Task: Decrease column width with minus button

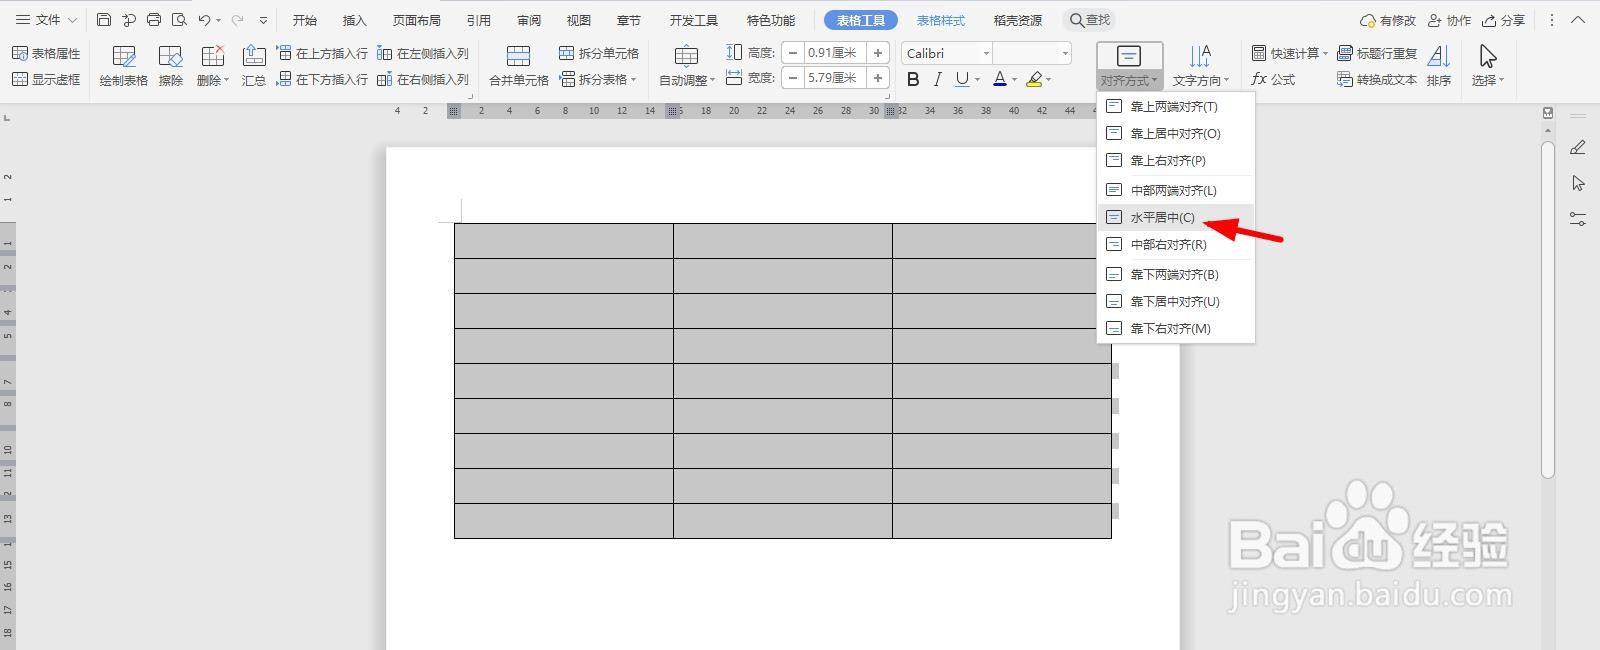Action: pyautogui.click(x=793, y=78)
